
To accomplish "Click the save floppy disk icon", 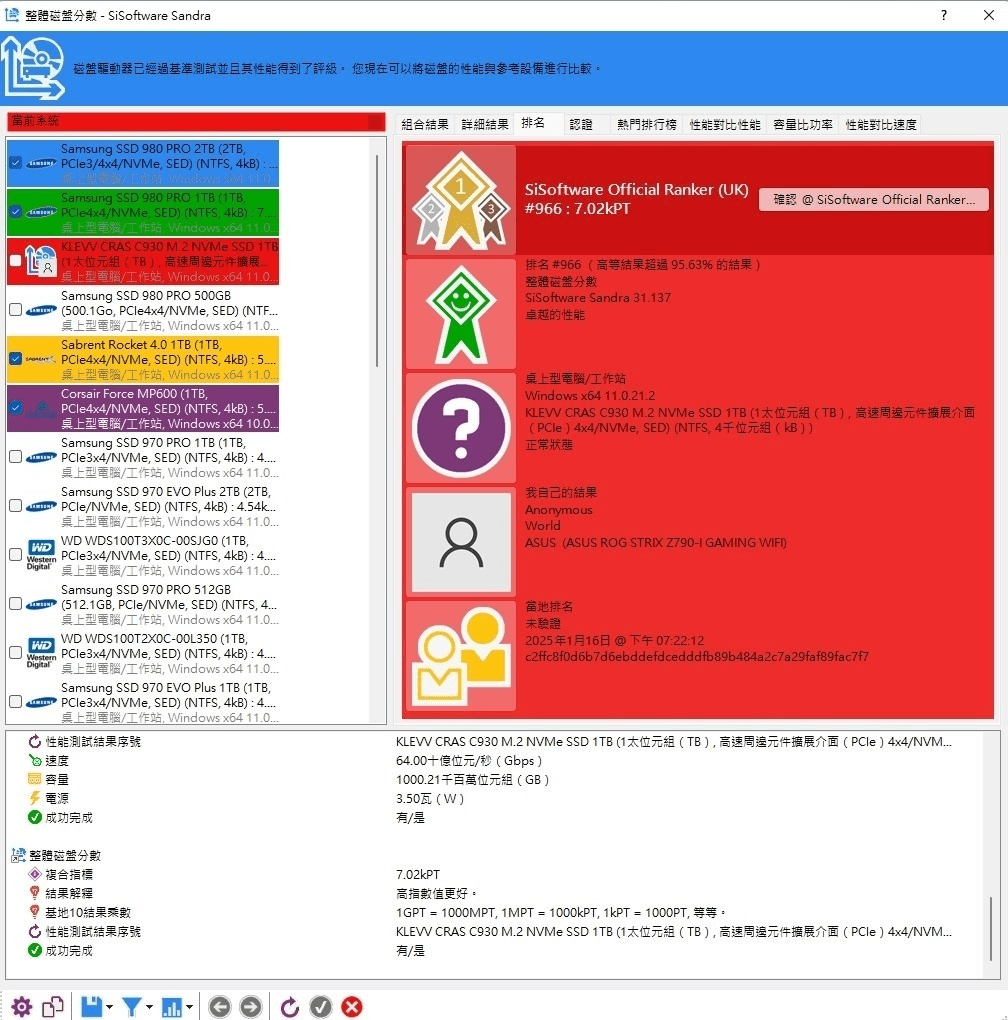I will pyautogui.click(x=92, y=1006).
